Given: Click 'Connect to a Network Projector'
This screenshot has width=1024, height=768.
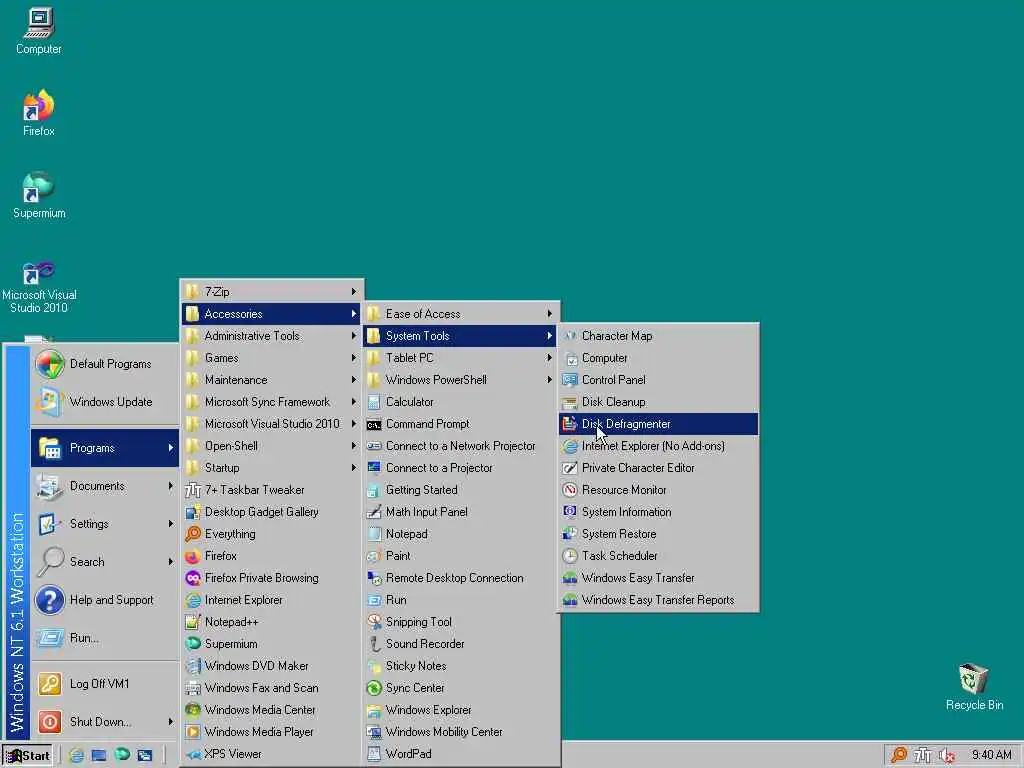Looking at the screenshot, I should pos(460,446).
